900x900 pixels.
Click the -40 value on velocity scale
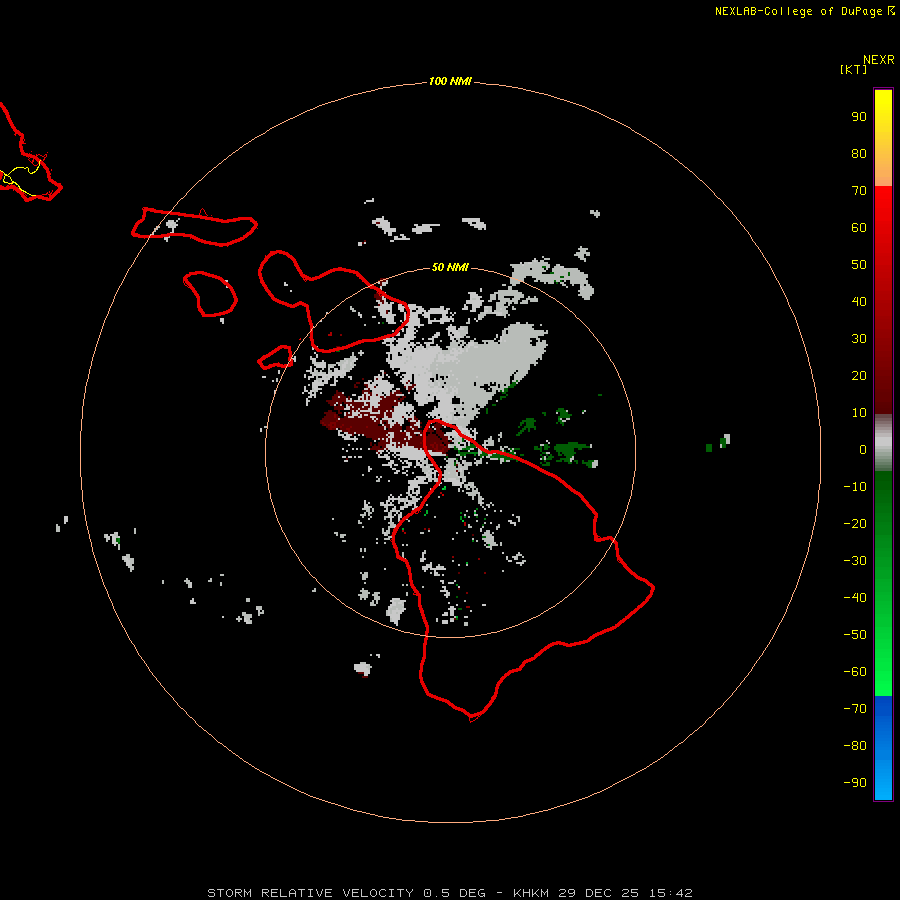855,598
